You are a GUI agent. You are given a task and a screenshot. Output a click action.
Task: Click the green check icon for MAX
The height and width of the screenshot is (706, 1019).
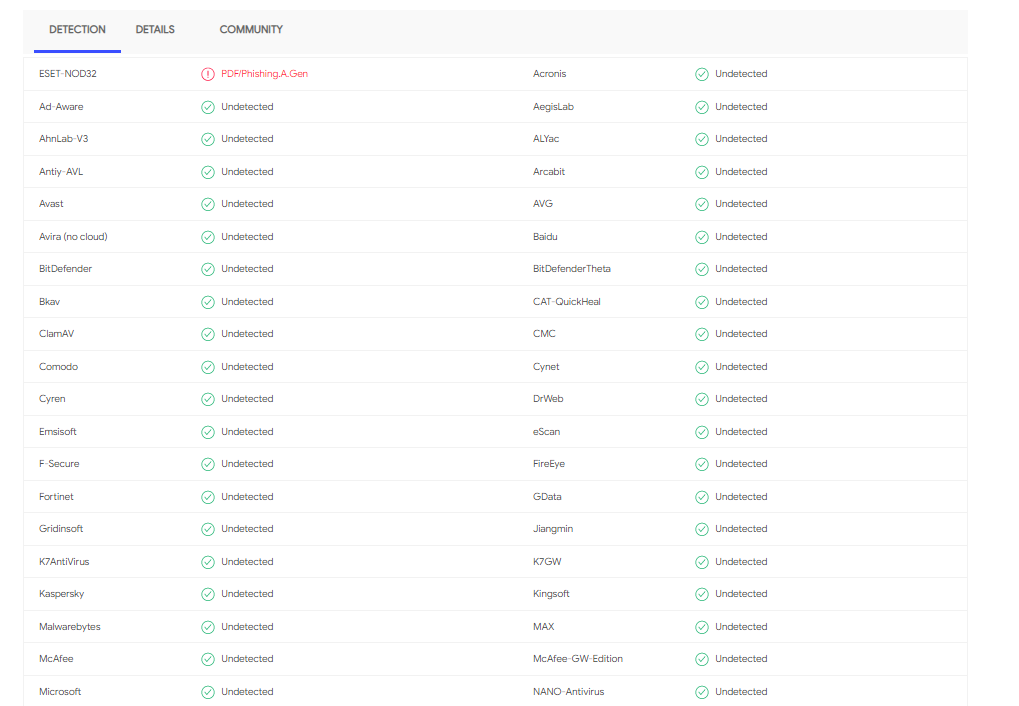(701, 627)
